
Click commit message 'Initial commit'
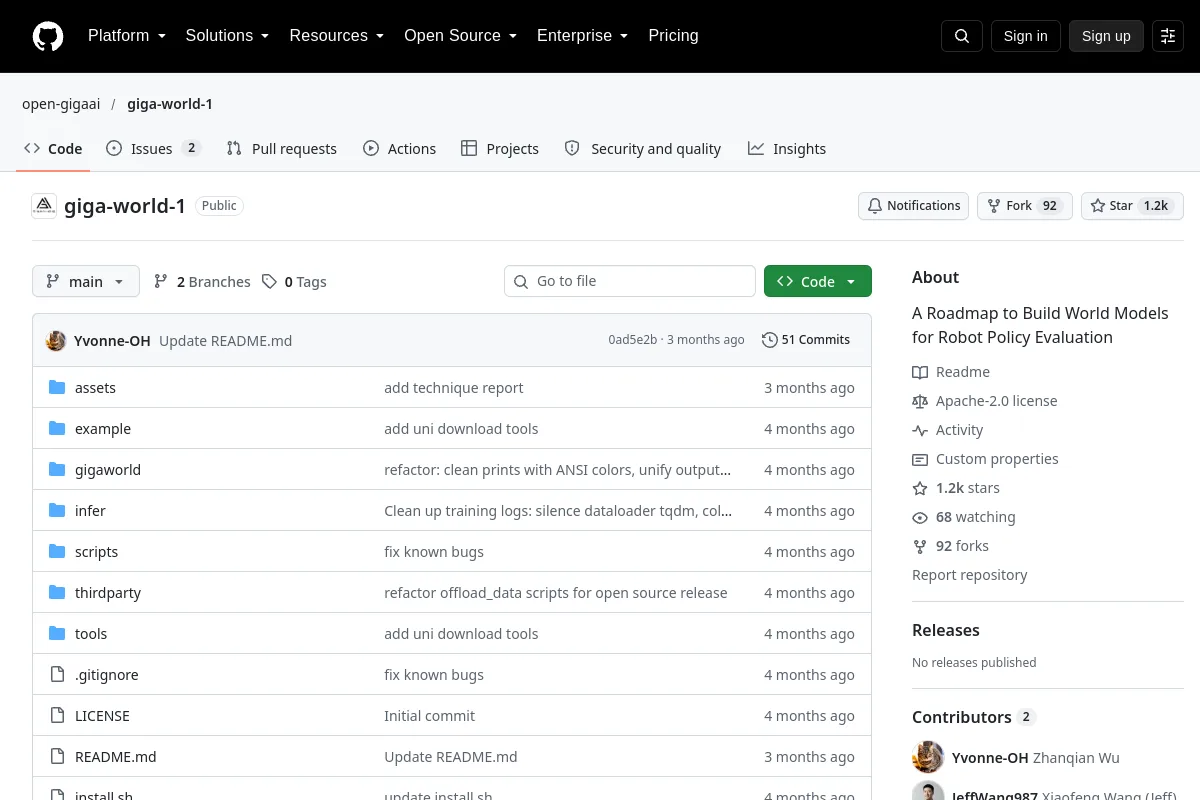pos(429,716)
